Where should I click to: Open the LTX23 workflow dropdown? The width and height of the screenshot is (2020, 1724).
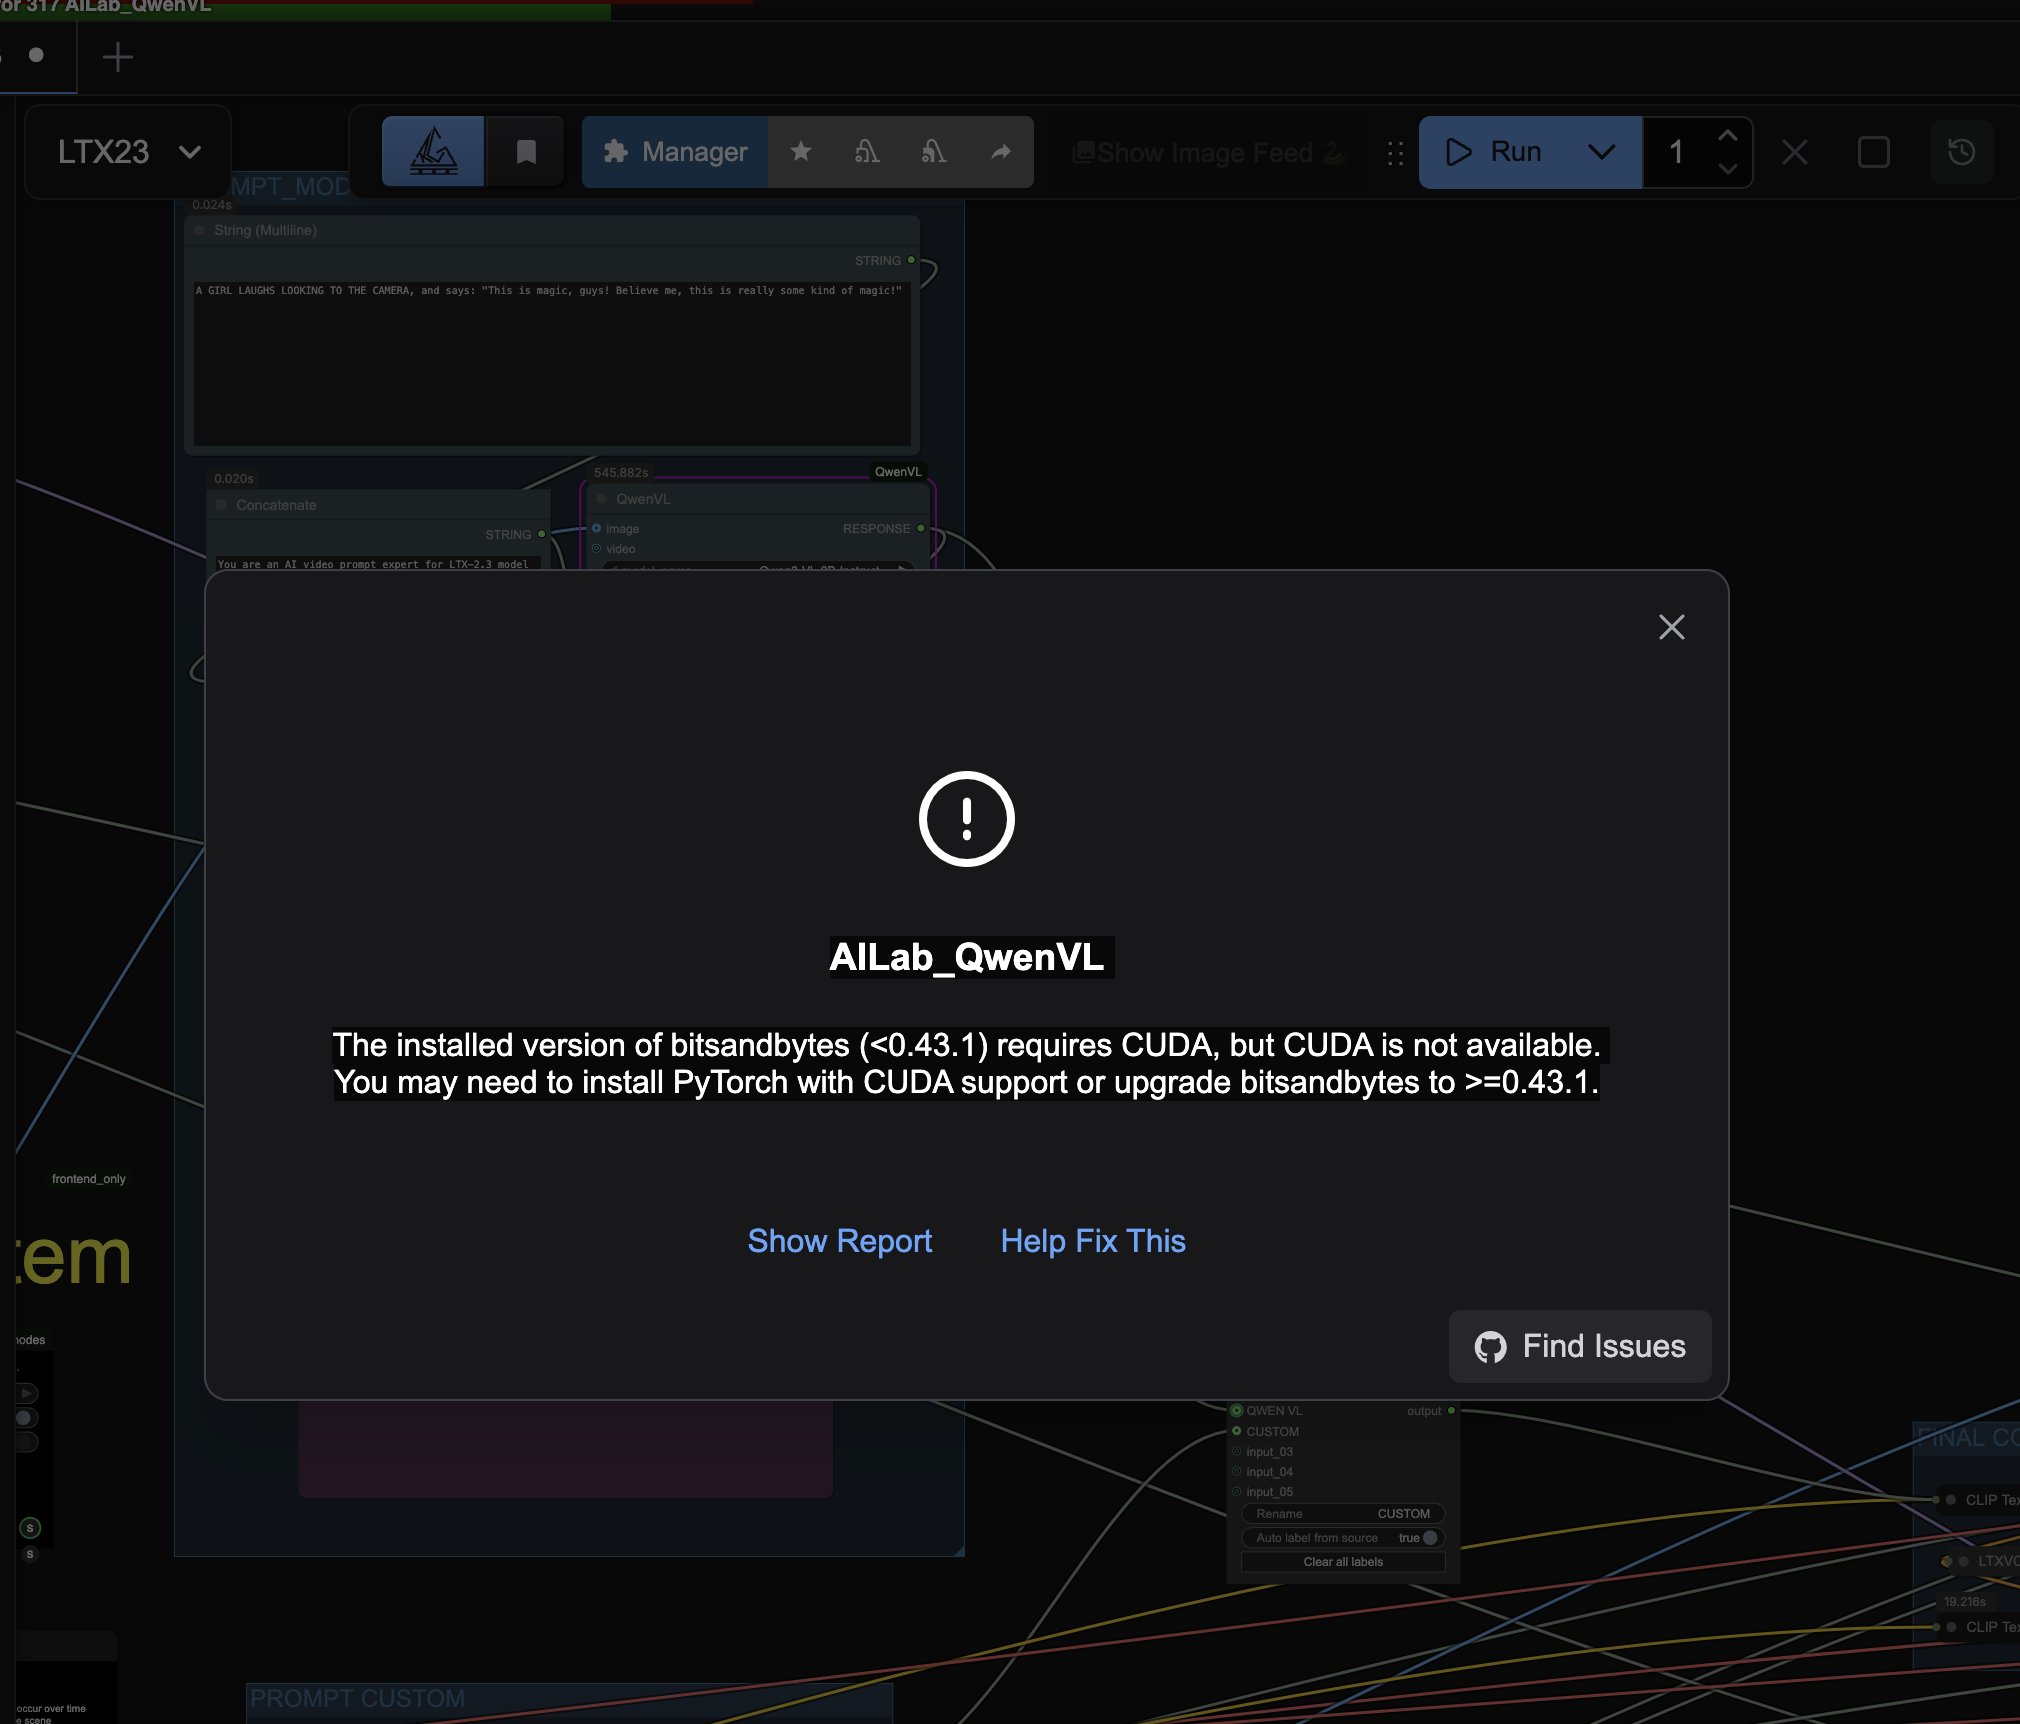[128, 152]
